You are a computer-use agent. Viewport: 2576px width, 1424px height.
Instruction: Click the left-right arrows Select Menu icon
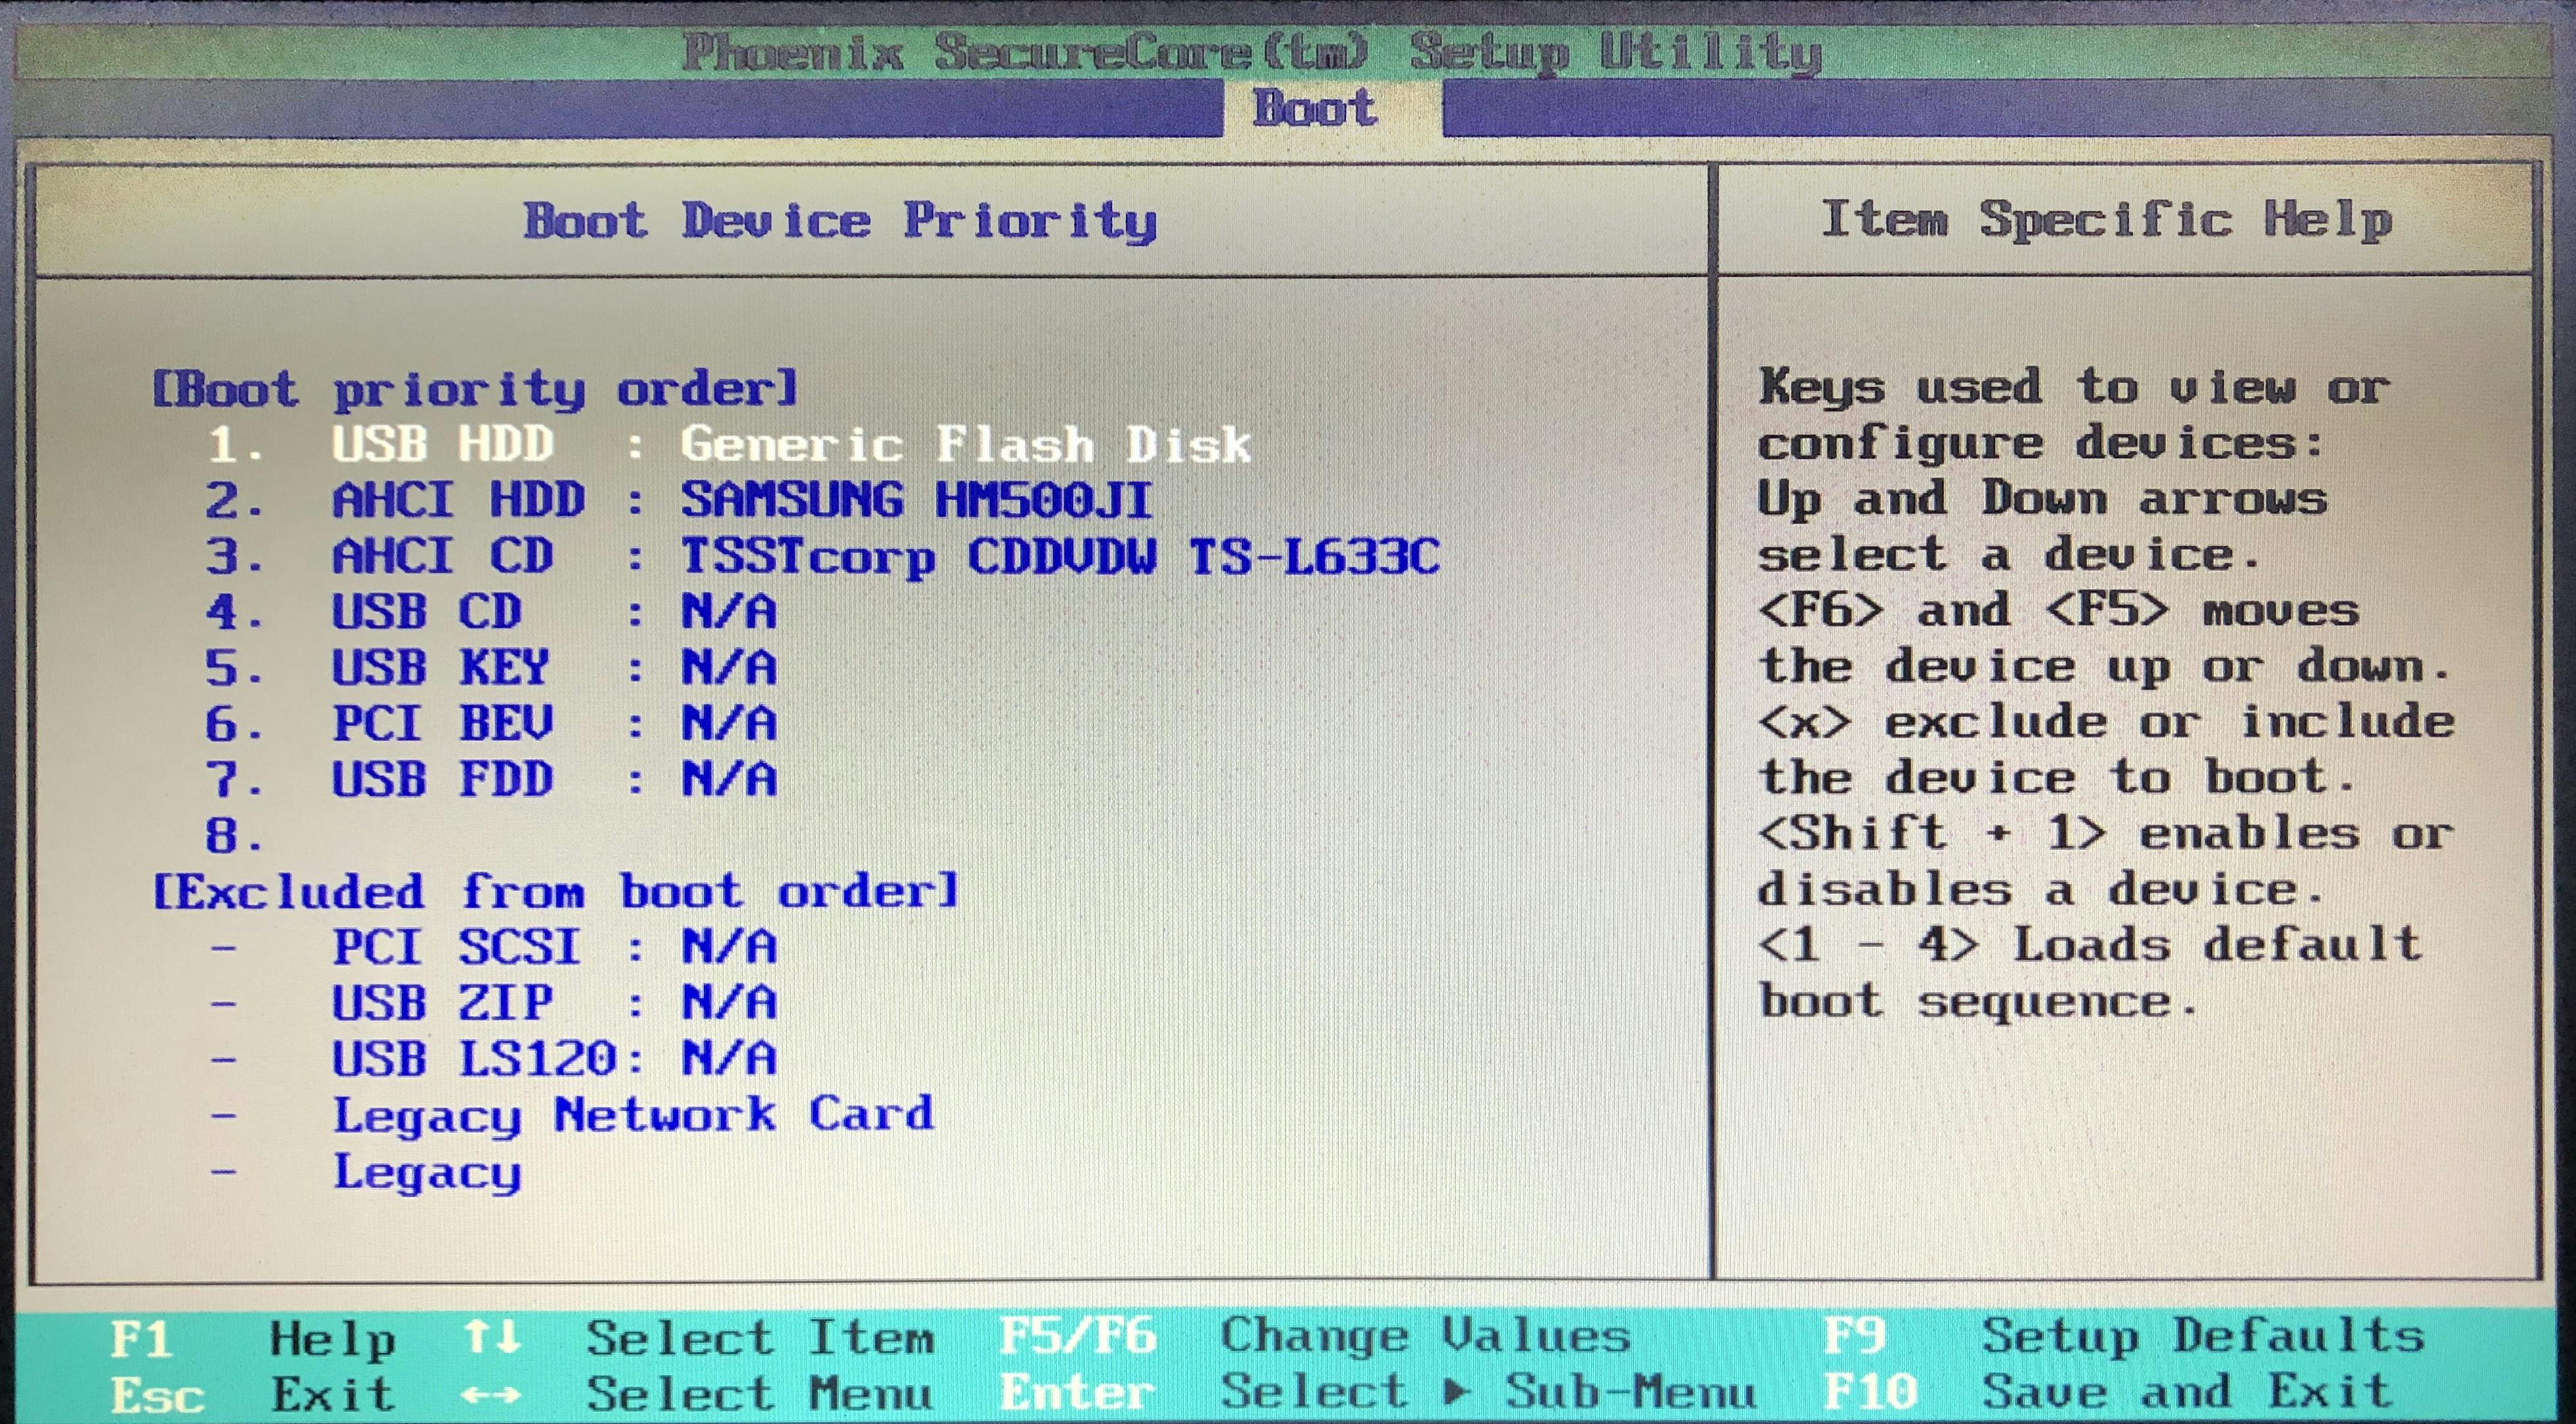492,1395
